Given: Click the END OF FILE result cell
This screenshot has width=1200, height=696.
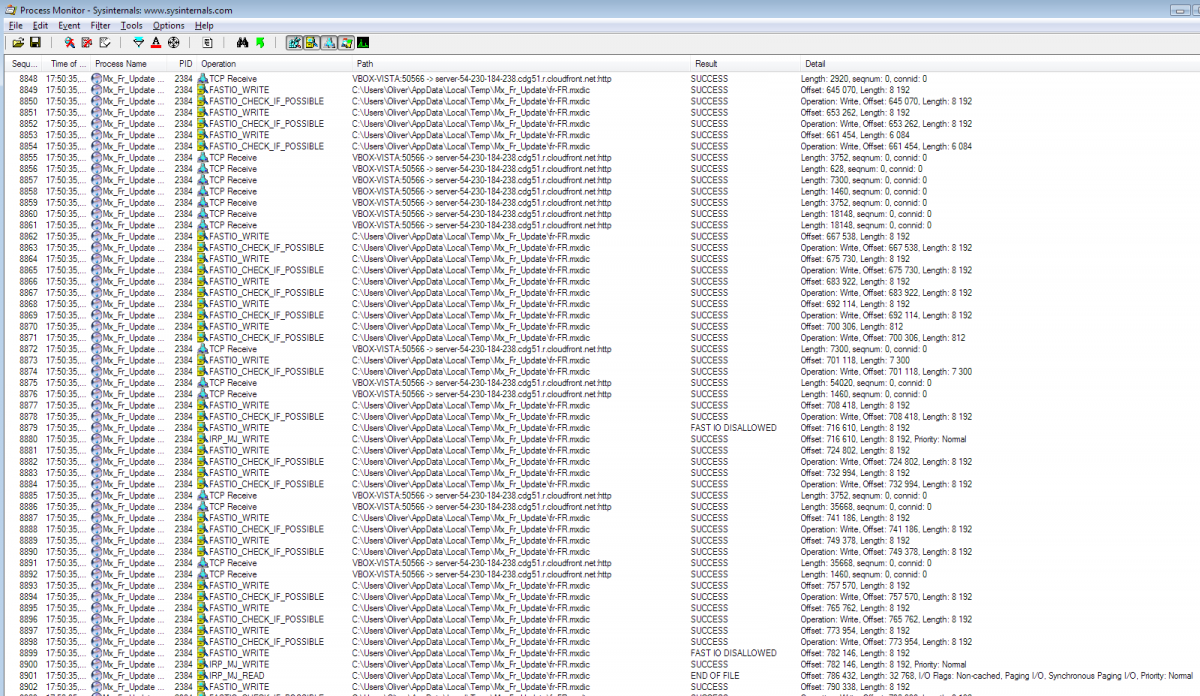Looking at the screenshot, I should coord(716,676).
